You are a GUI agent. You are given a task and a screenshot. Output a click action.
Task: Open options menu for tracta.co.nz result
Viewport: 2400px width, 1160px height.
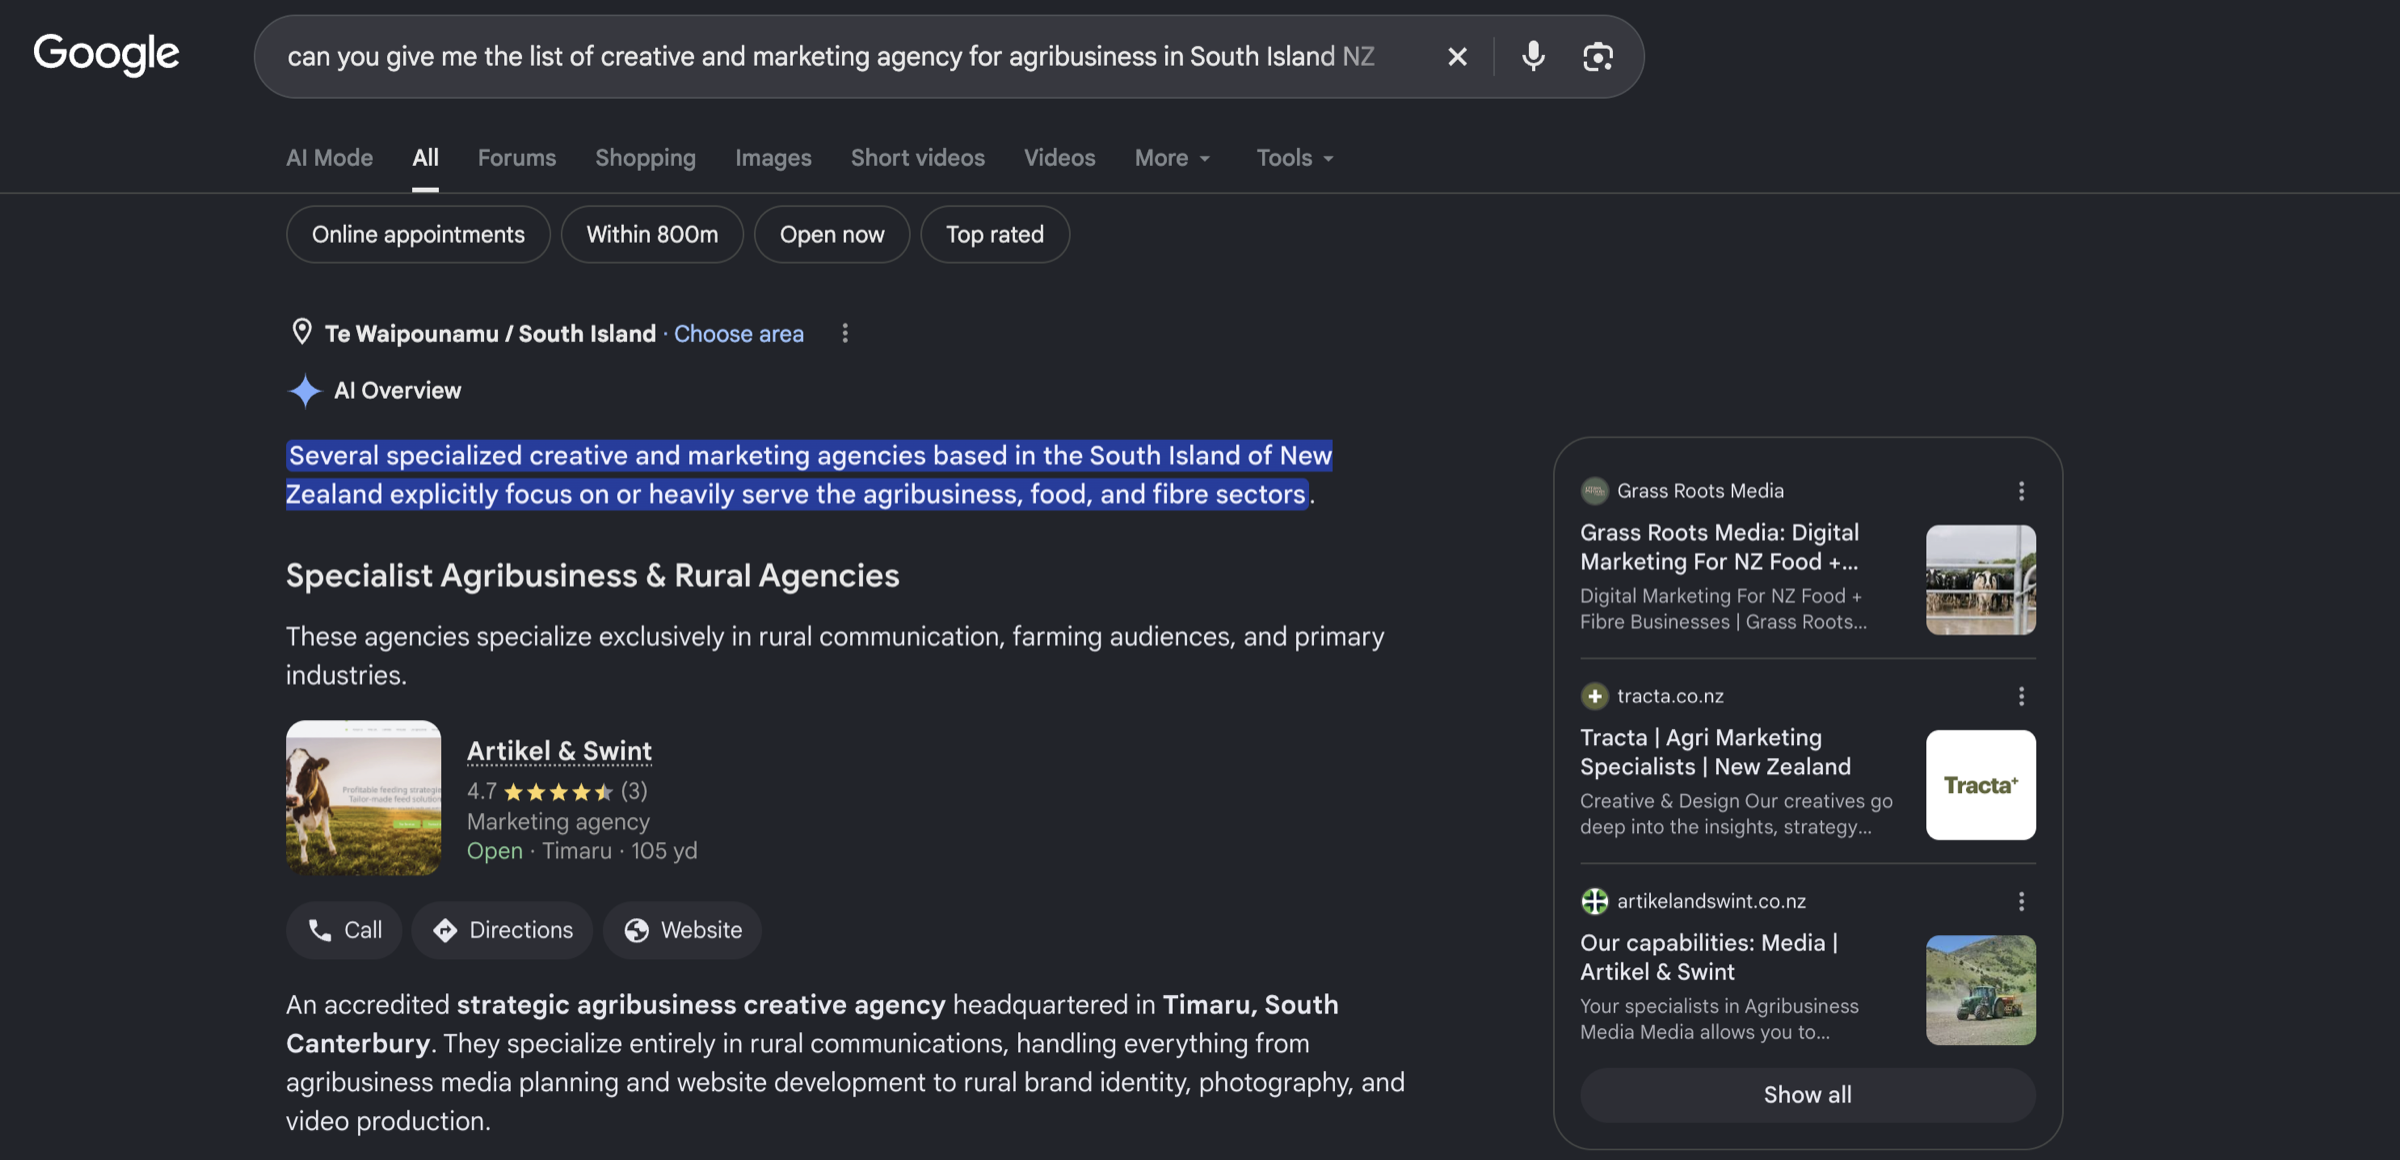click(2021, 696)
